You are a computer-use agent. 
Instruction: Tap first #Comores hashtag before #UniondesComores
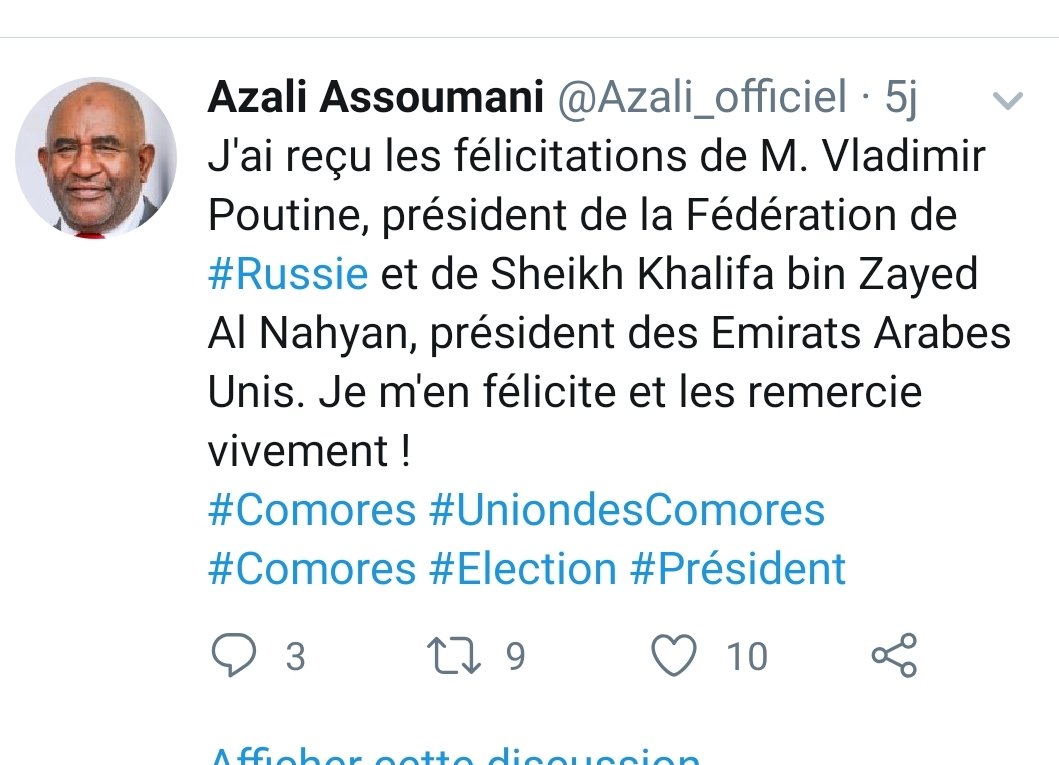312,509
